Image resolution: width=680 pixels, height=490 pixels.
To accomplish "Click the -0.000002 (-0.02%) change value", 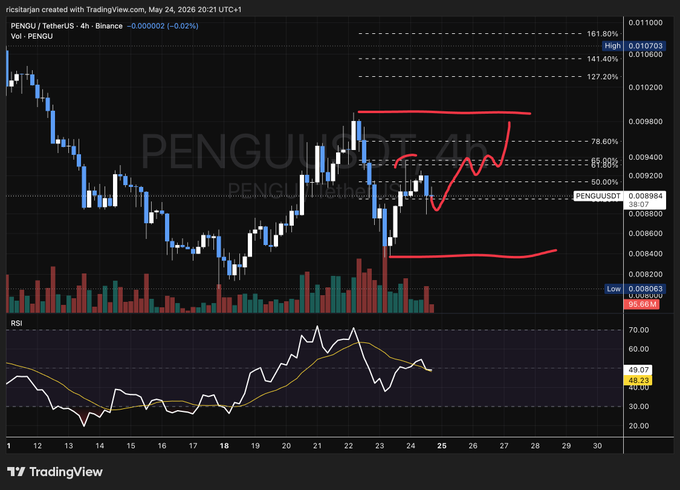I will (x=163, y=26).
